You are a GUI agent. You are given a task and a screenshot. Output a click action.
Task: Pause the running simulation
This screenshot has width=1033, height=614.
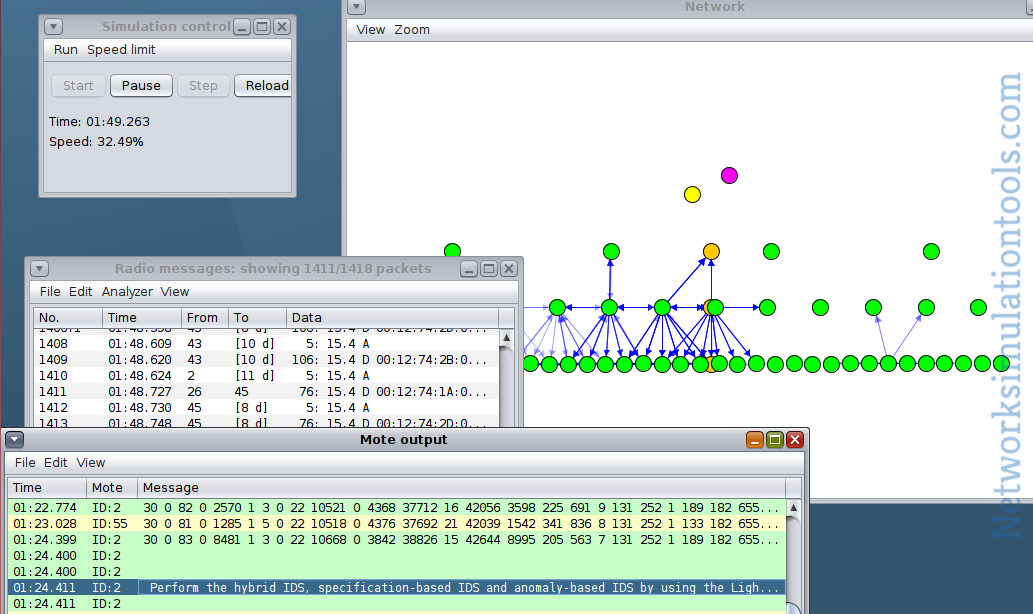tap(141, 86)
